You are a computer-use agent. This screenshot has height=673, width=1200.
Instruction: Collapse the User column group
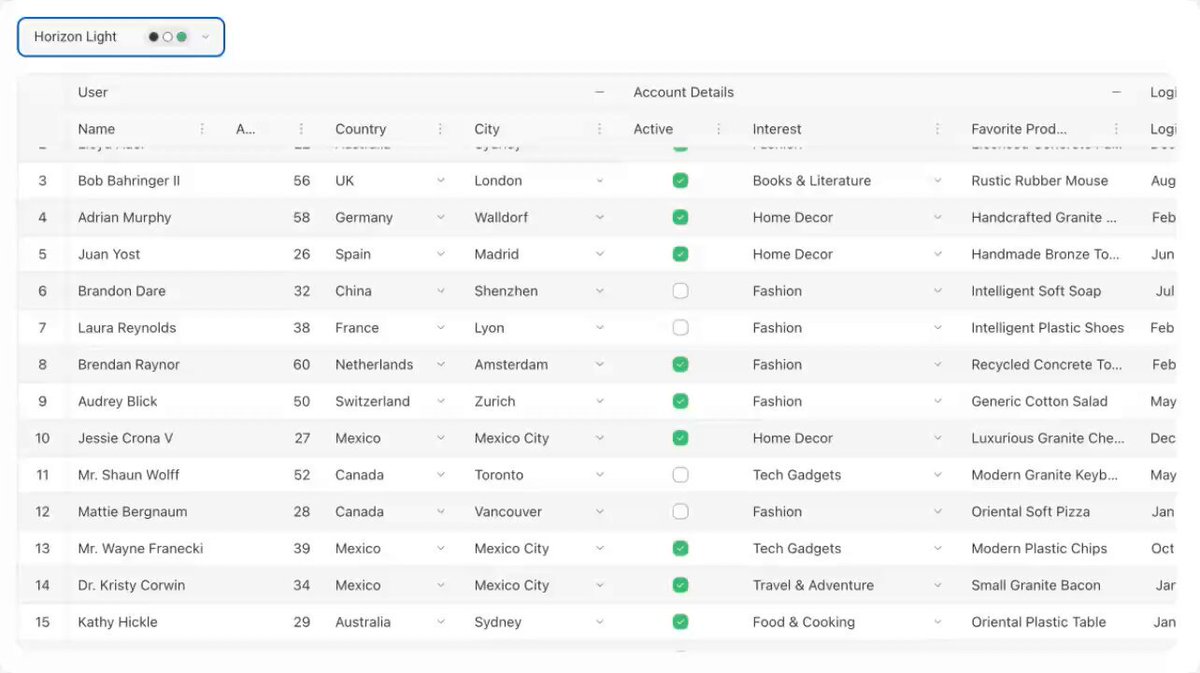(x=599, y=92)
